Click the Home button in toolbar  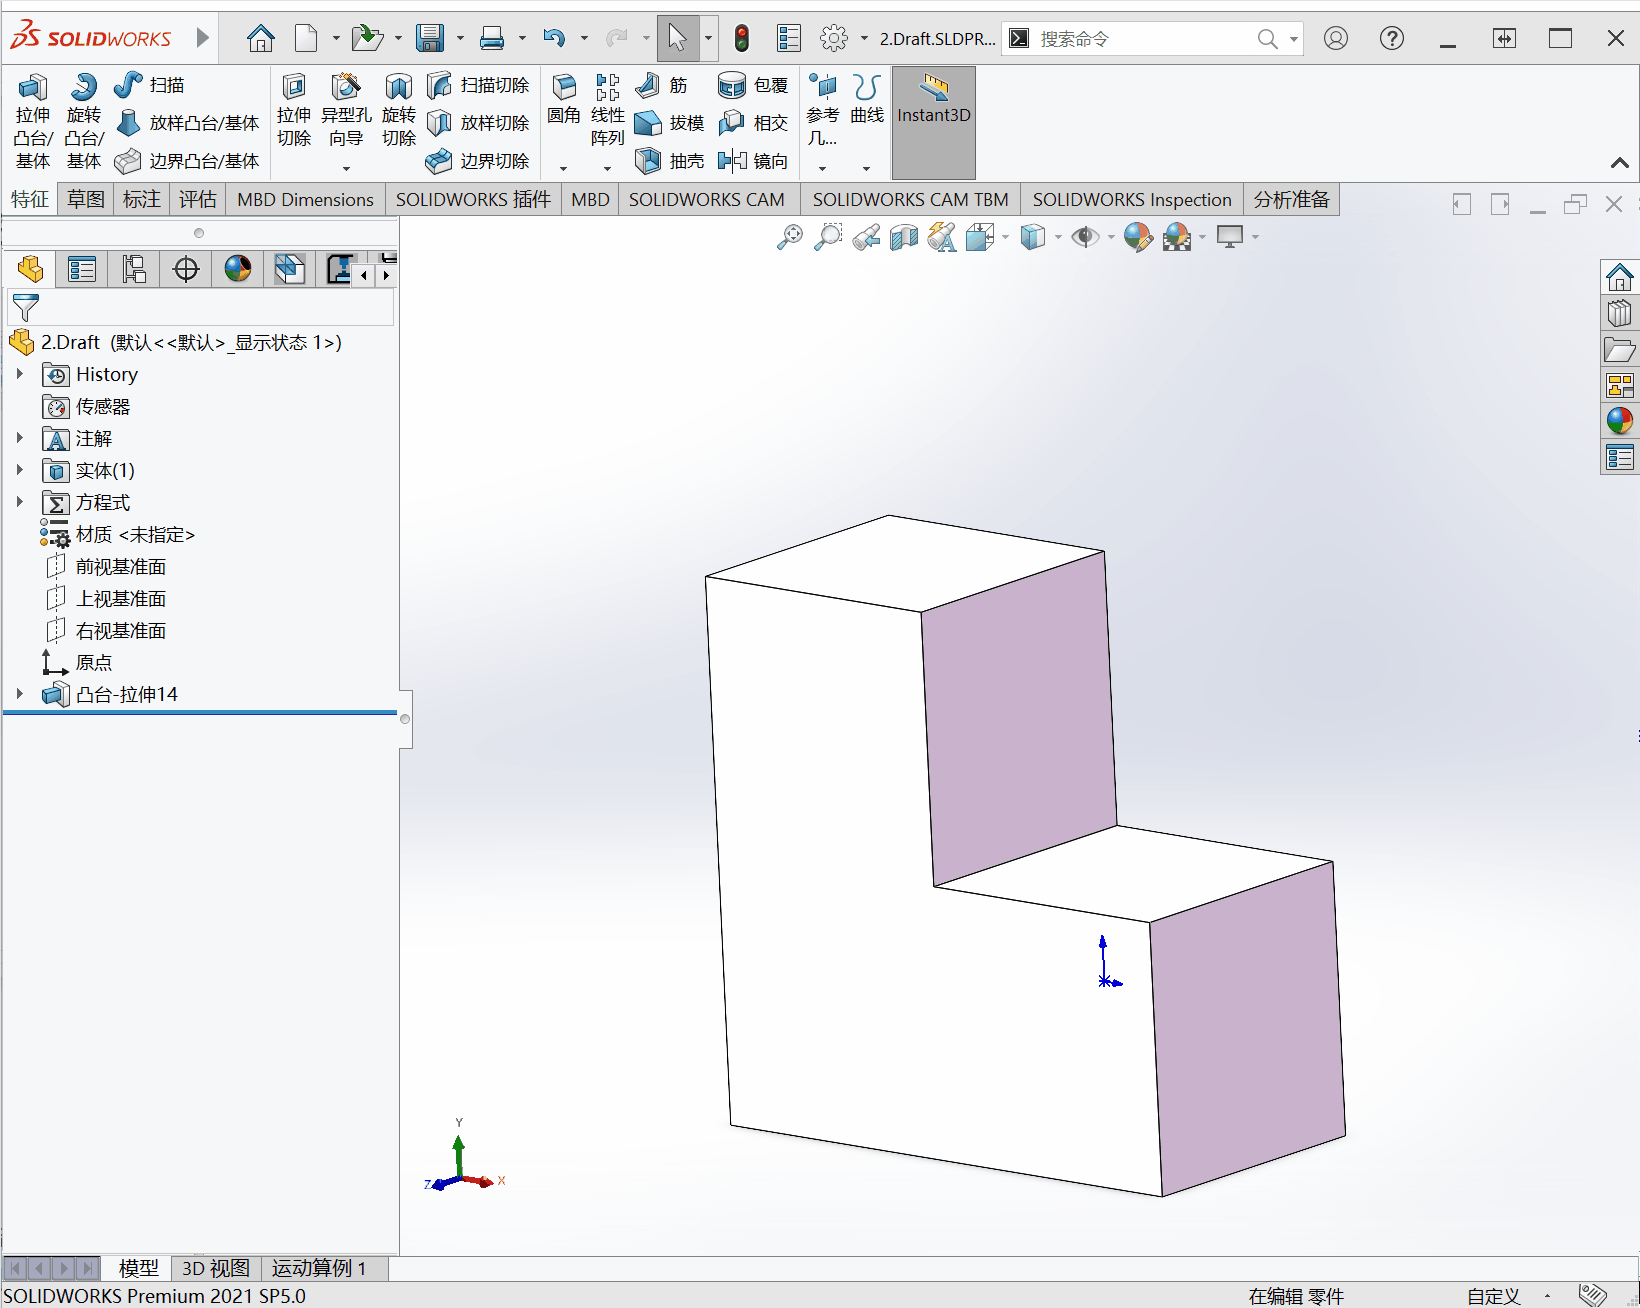[261, 38]
